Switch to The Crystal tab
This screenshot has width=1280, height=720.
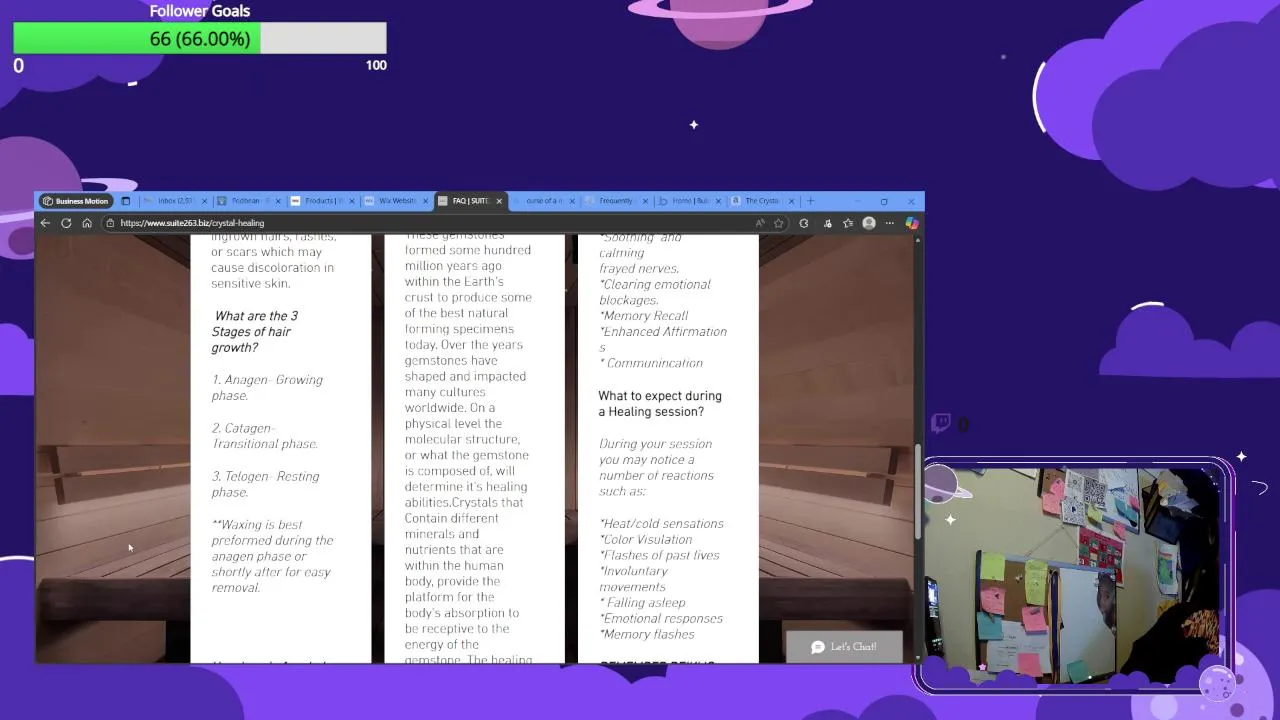762,201
